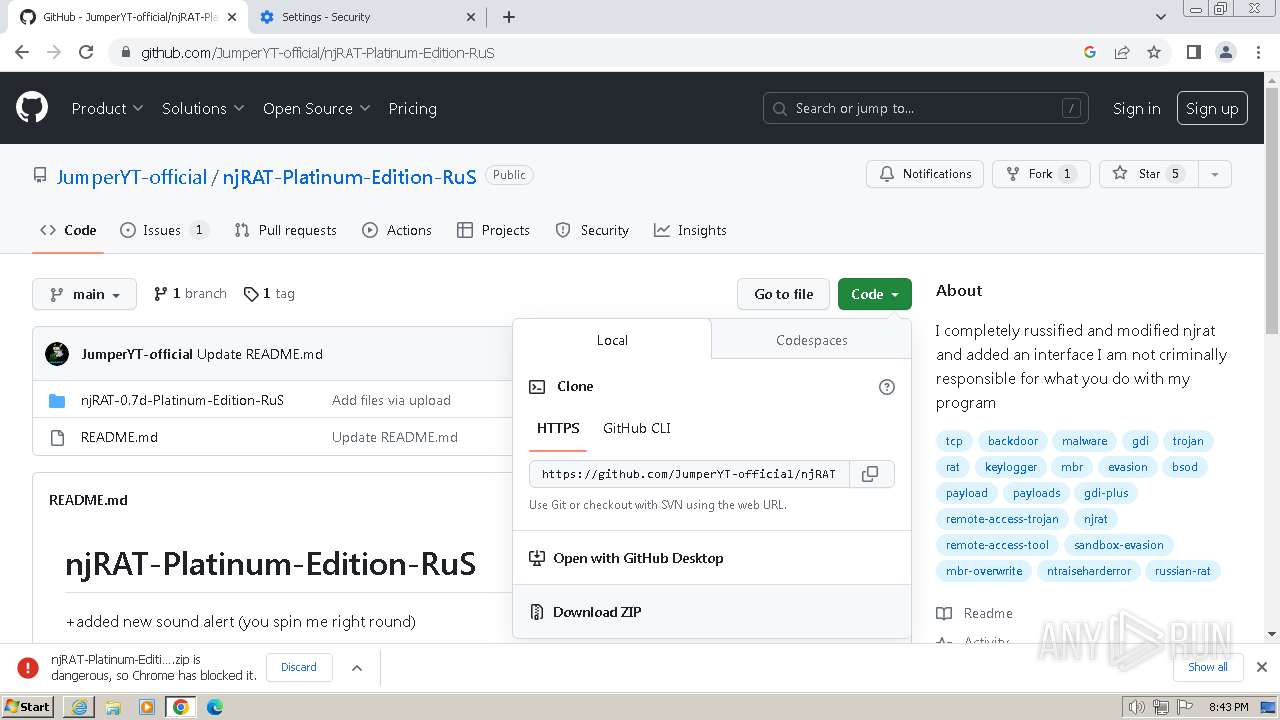1280x720 pixels.
Task: Open the main branch selector
Action: point(84,294)
